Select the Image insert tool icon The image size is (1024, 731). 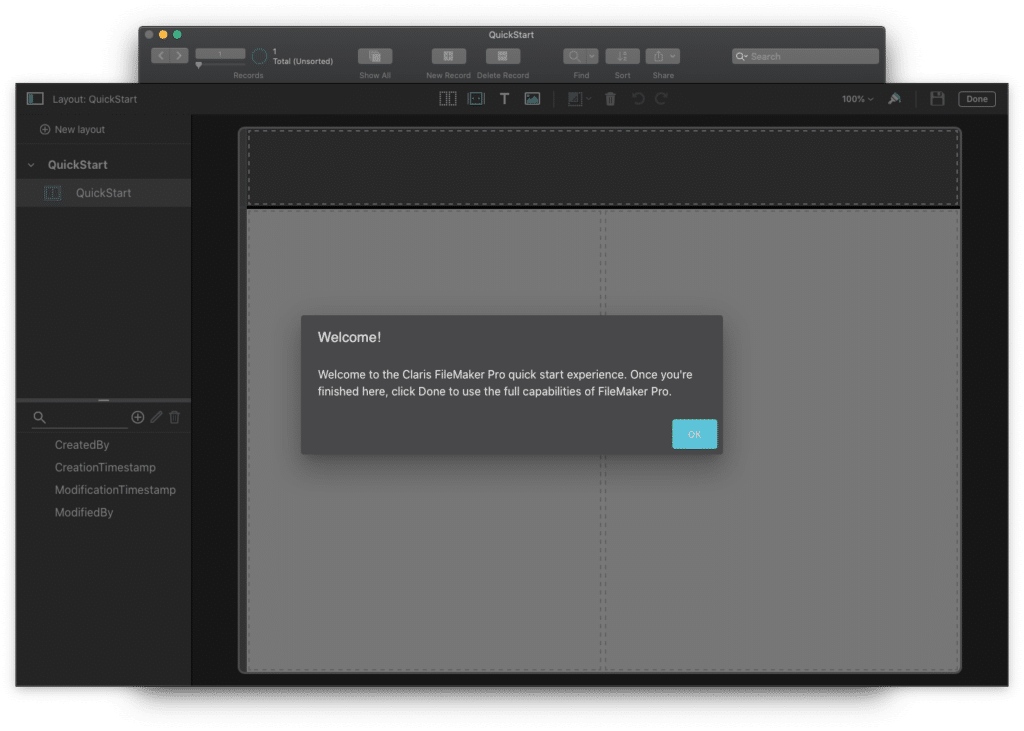point(532,99)
